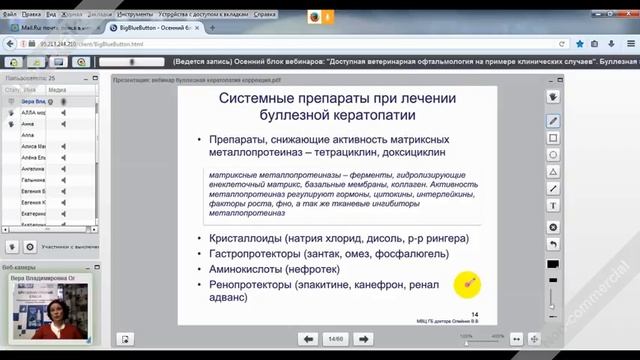Viewport: 640px width, 360px height.
Task: Click the browser back arrow
Action: [x=10, y=44]
